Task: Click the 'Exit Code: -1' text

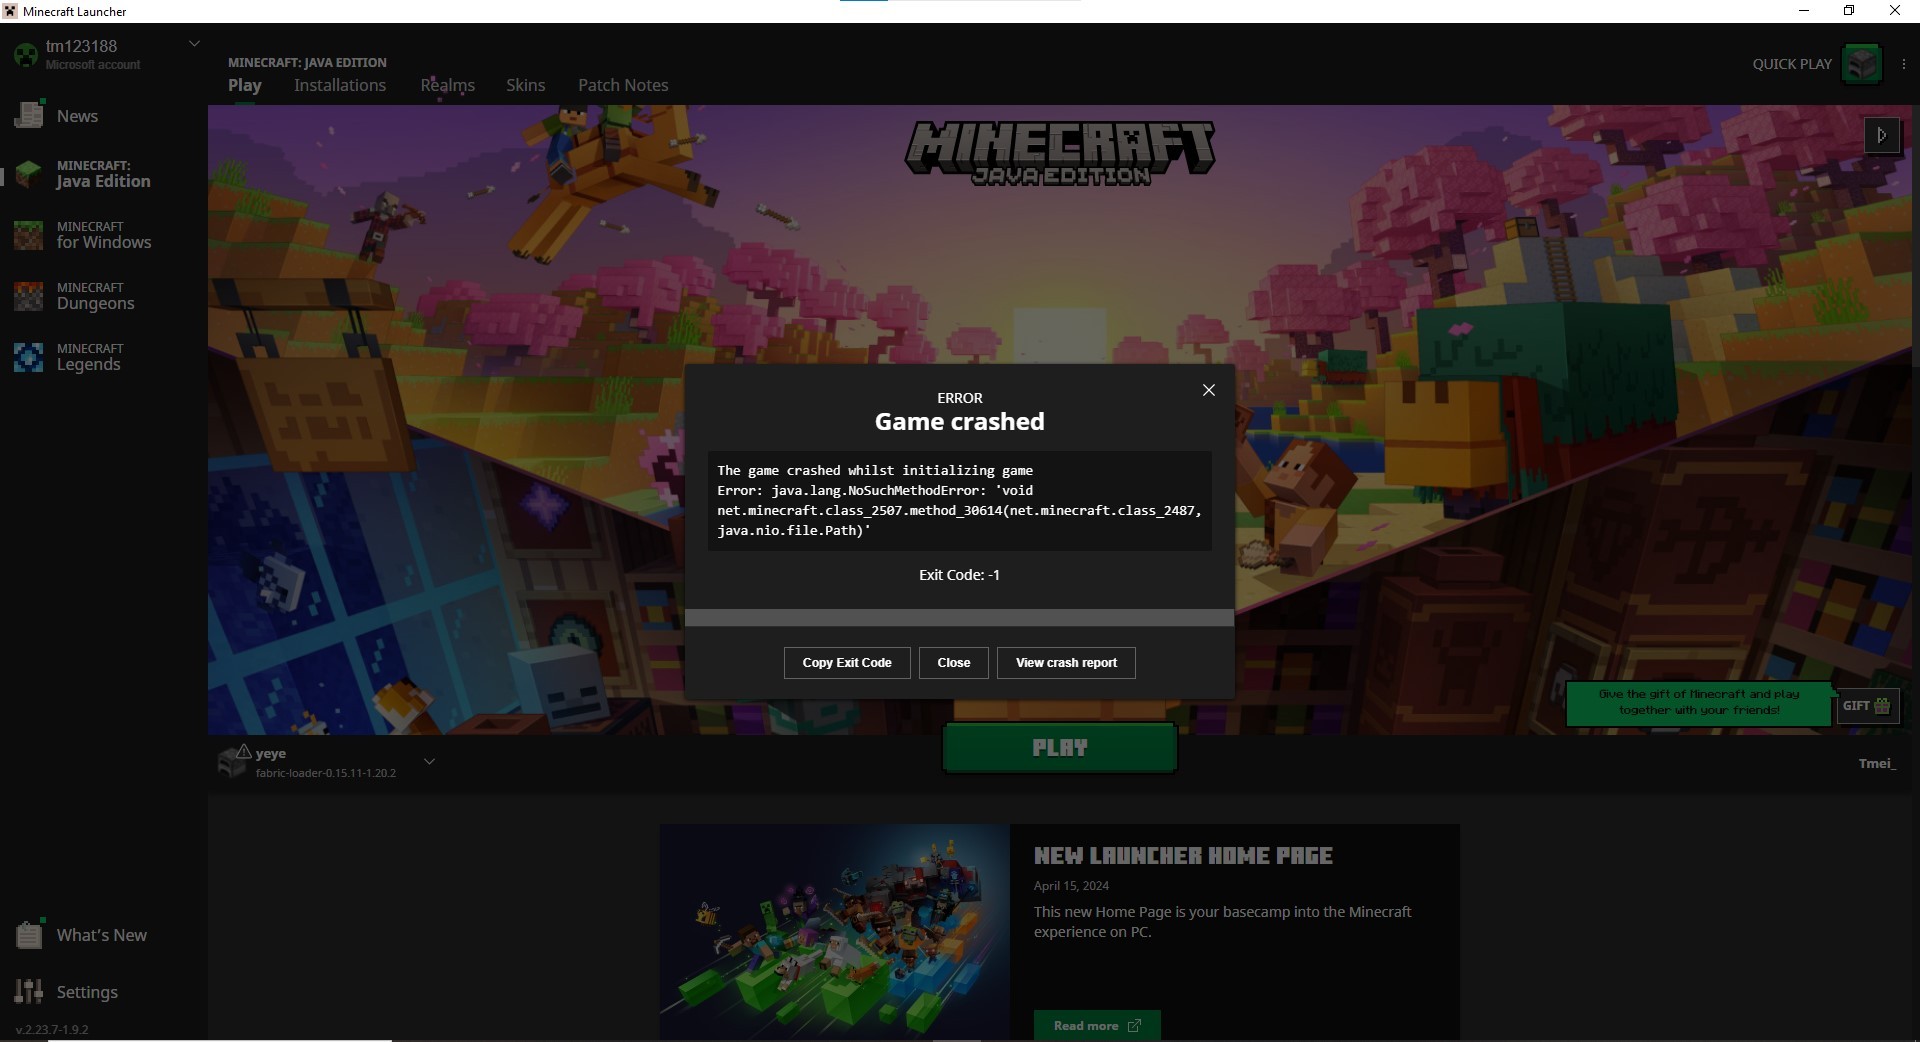Action: point(959,575)
